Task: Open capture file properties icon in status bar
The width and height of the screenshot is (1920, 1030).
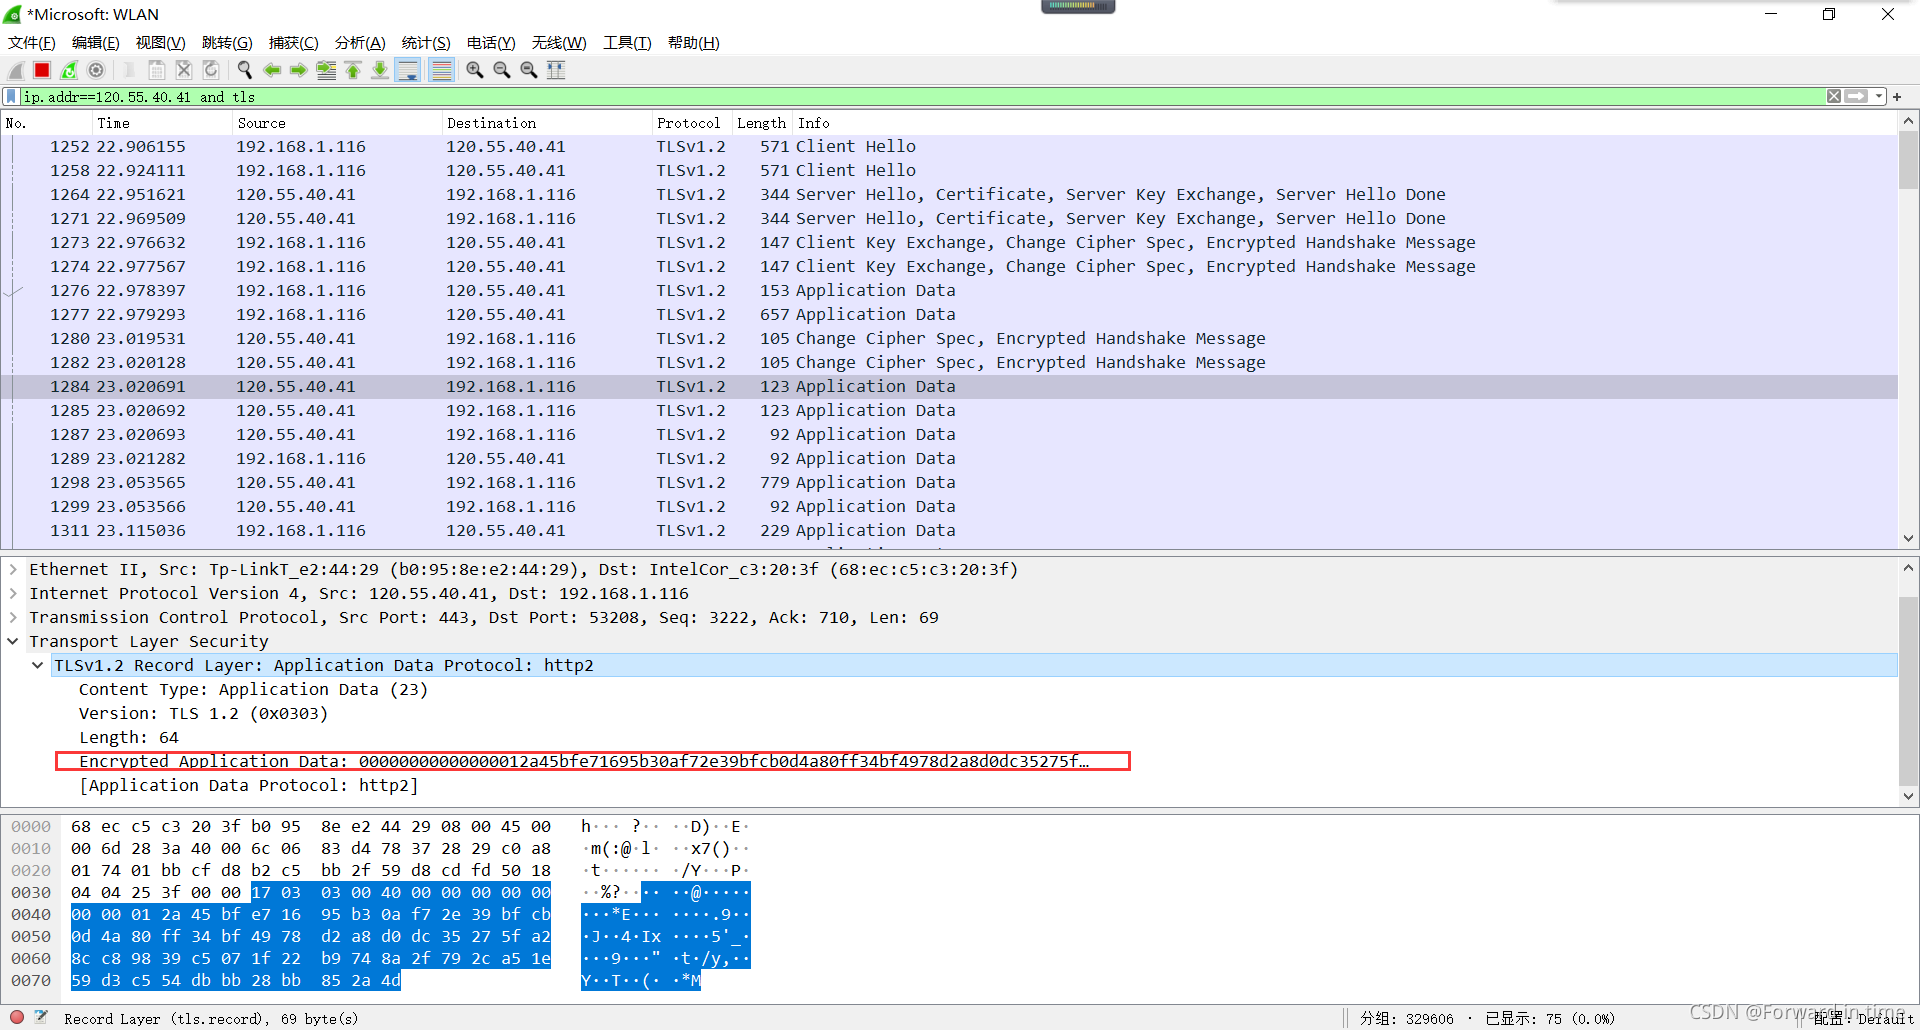Action: point(41,1017)
